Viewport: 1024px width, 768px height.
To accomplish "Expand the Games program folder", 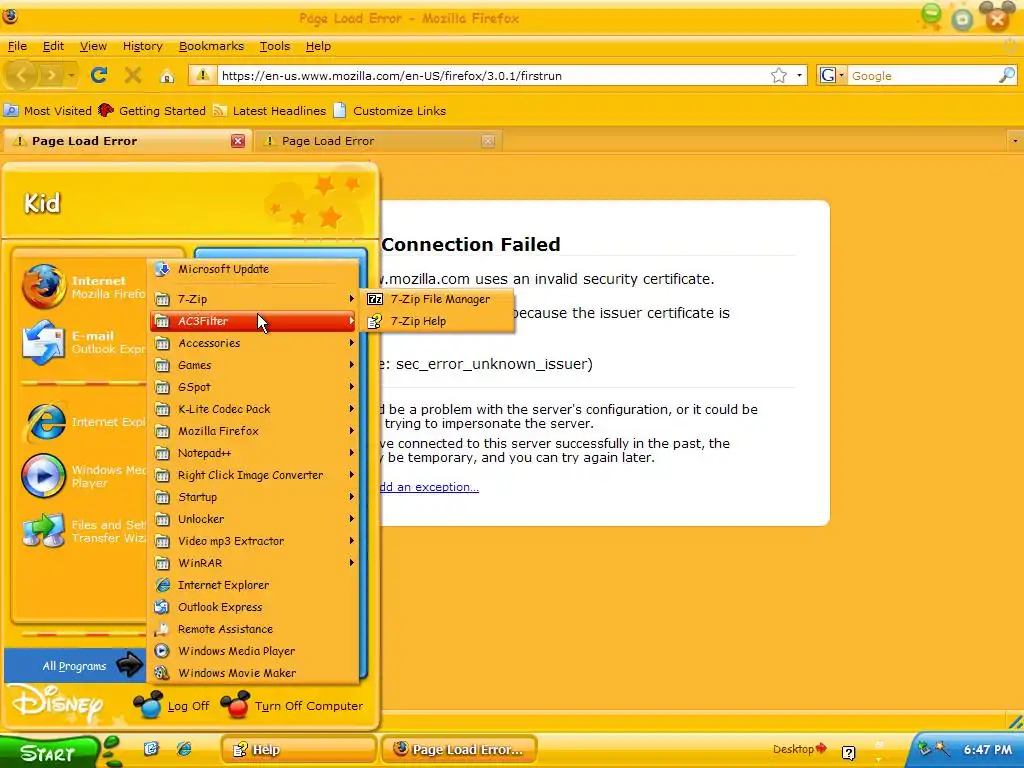I will [x=255, y=365].
